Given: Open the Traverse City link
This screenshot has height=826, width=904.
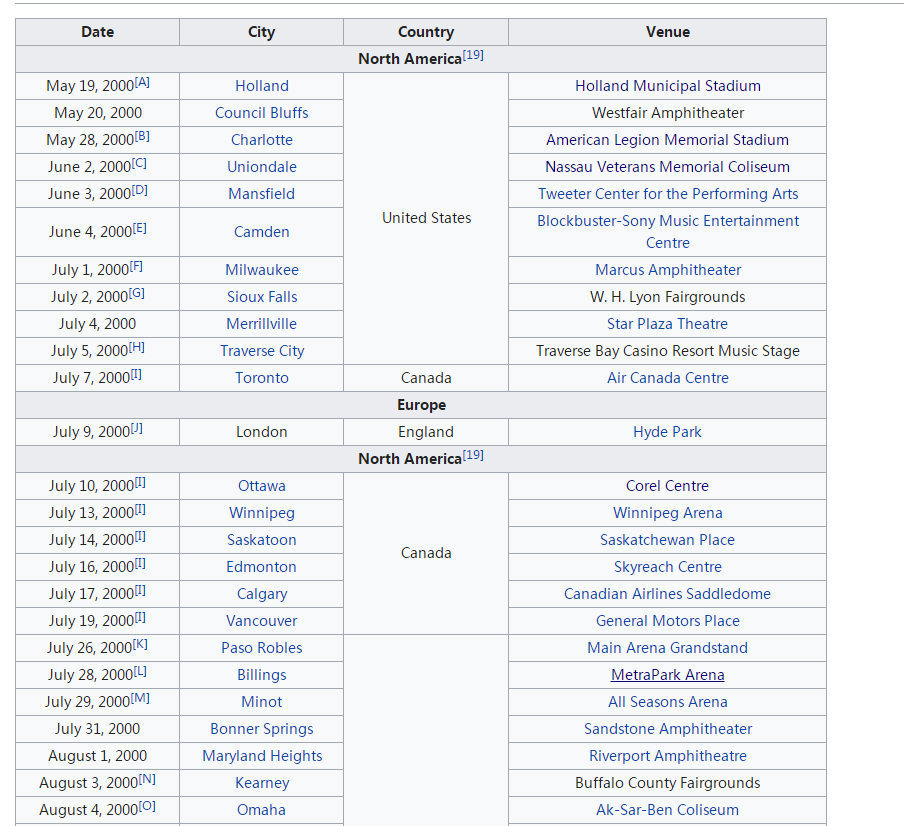Looking at the screenshot, I should (262, 351).
